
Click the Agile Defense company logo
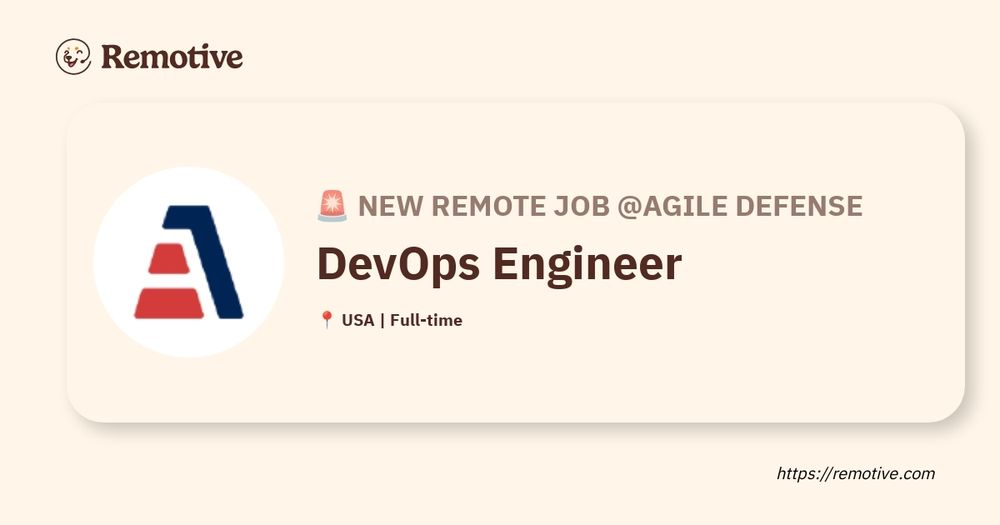click(x=189, y=262)
